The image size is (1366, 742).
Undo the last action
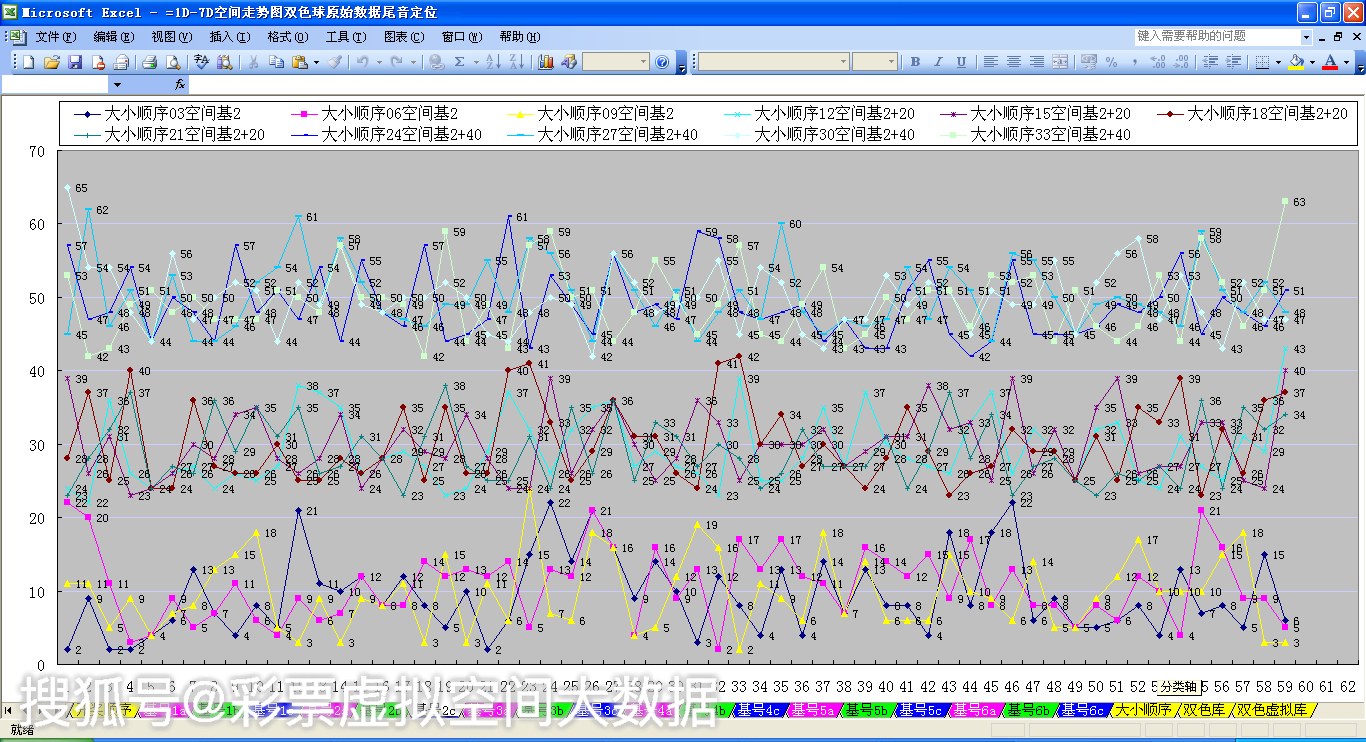click(362, 62)
